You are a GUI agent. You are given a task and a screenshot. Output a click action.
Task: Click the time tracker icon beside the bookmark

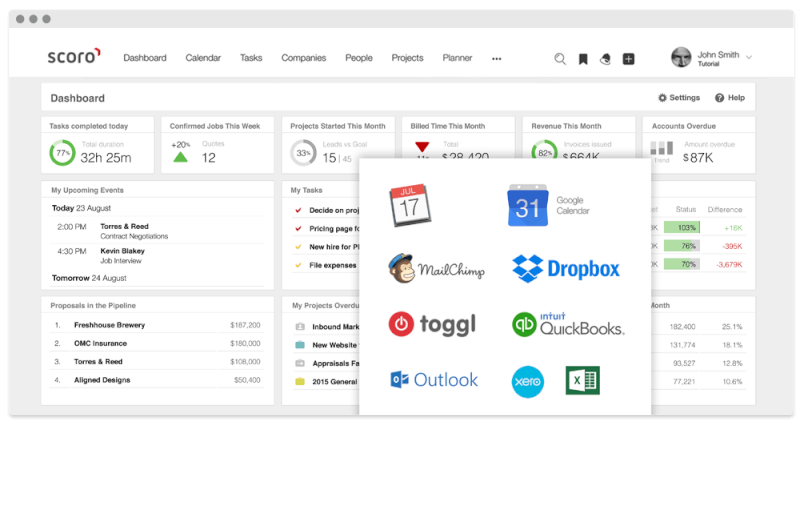(x=605, y=59)
